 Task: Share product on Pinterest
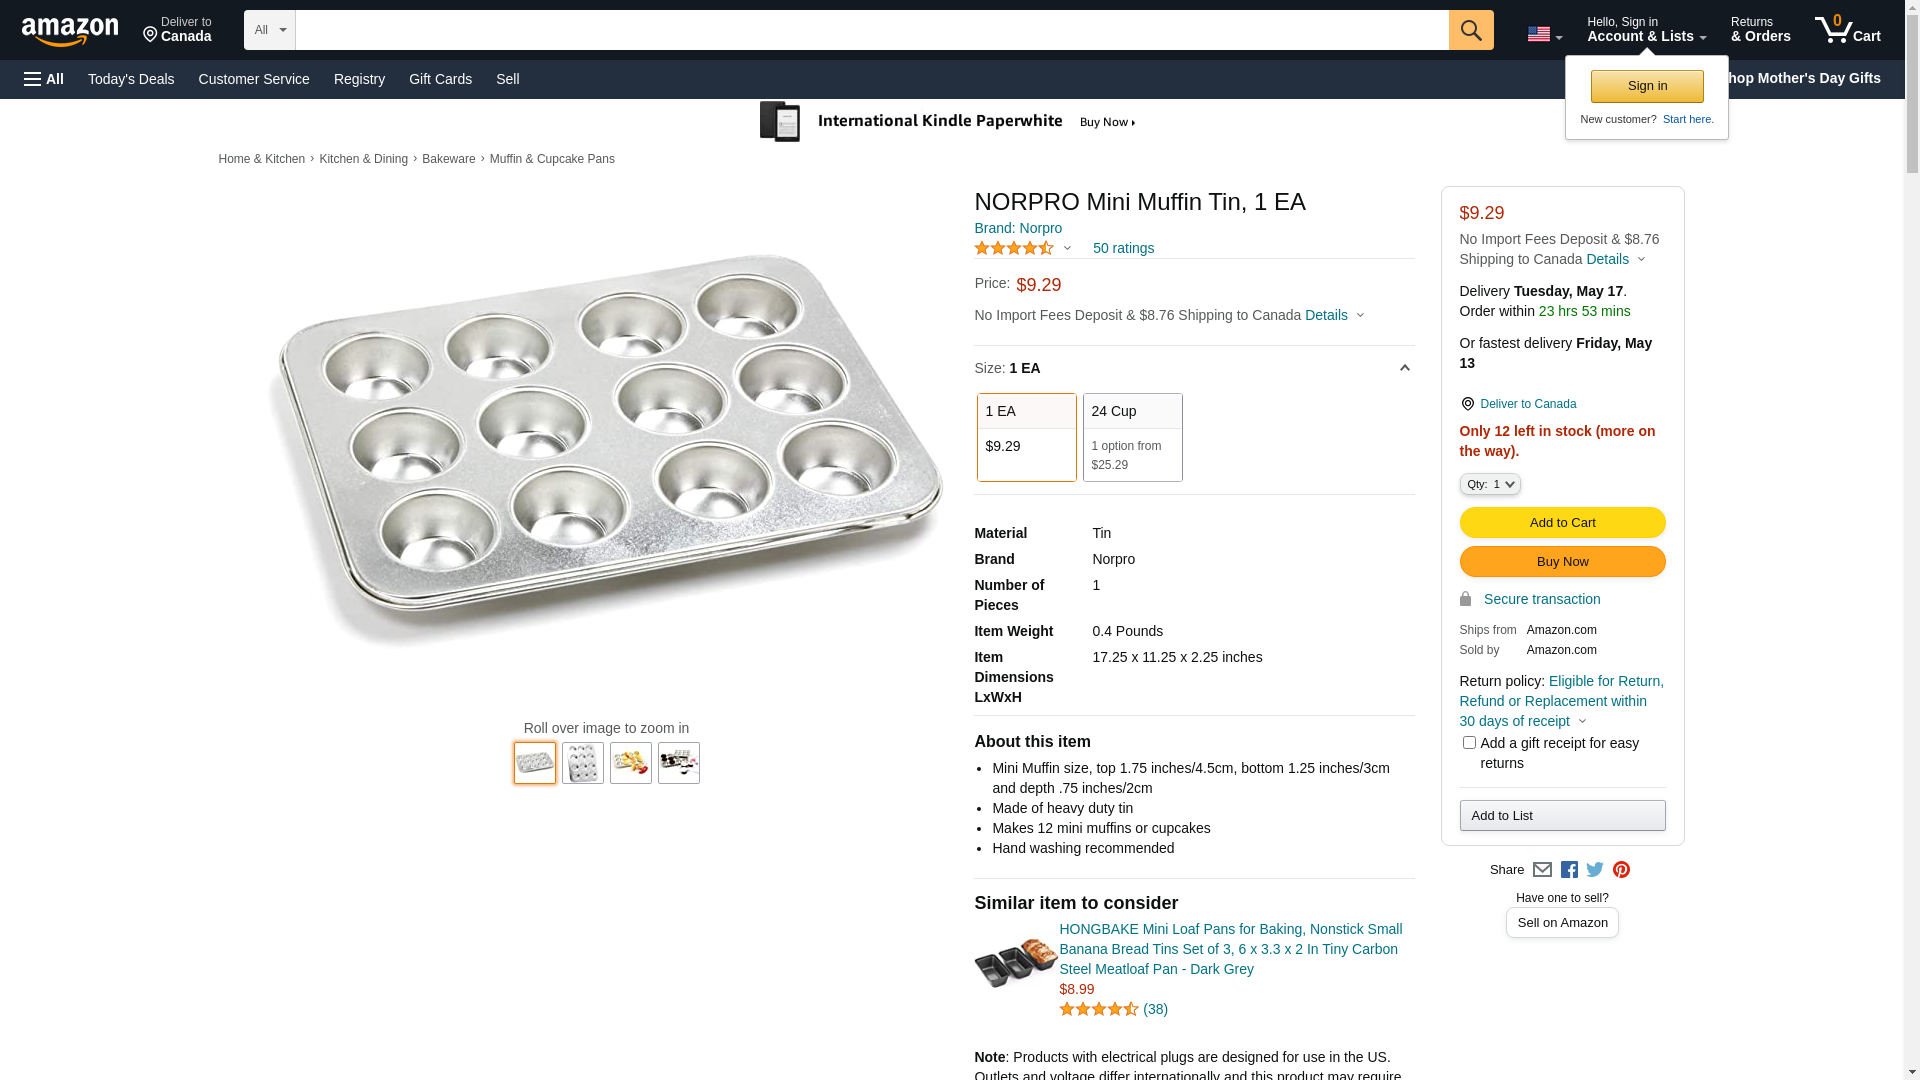1621,870
